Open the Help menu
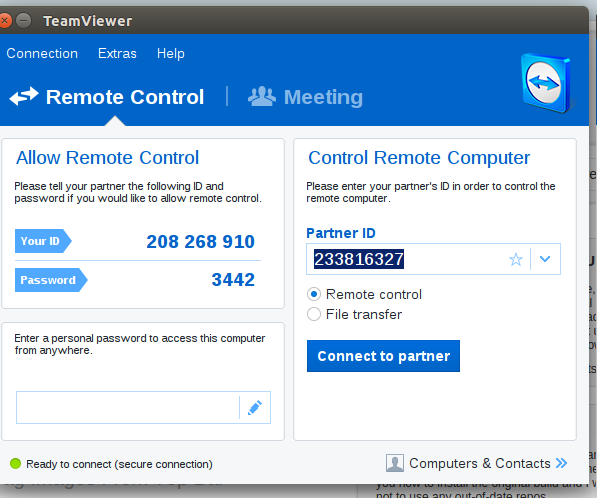Viewport: 597px width, 498px height. pos(171,53)
